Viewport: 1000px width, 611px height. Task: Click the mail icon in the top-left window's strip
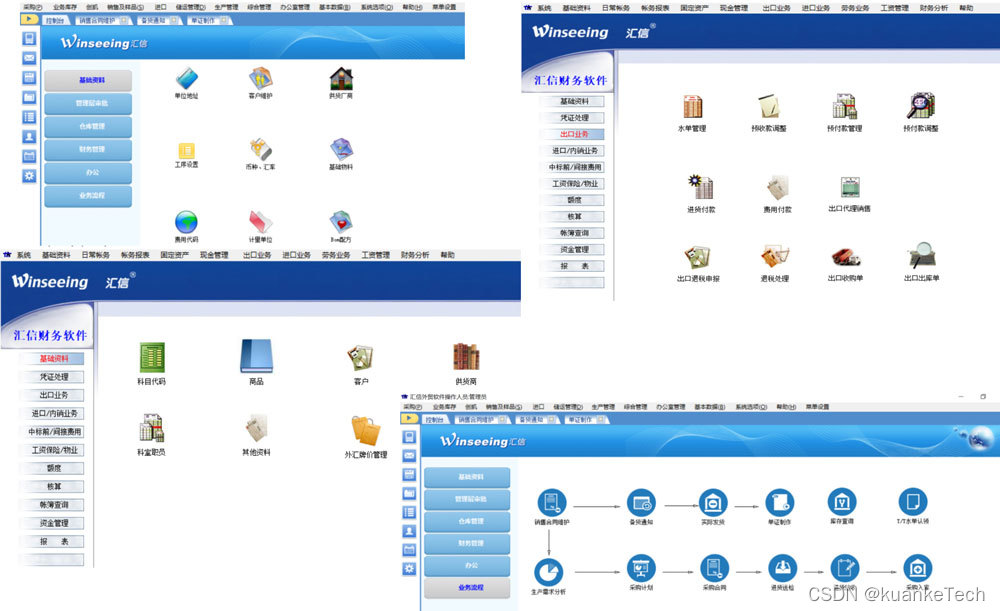29,58
